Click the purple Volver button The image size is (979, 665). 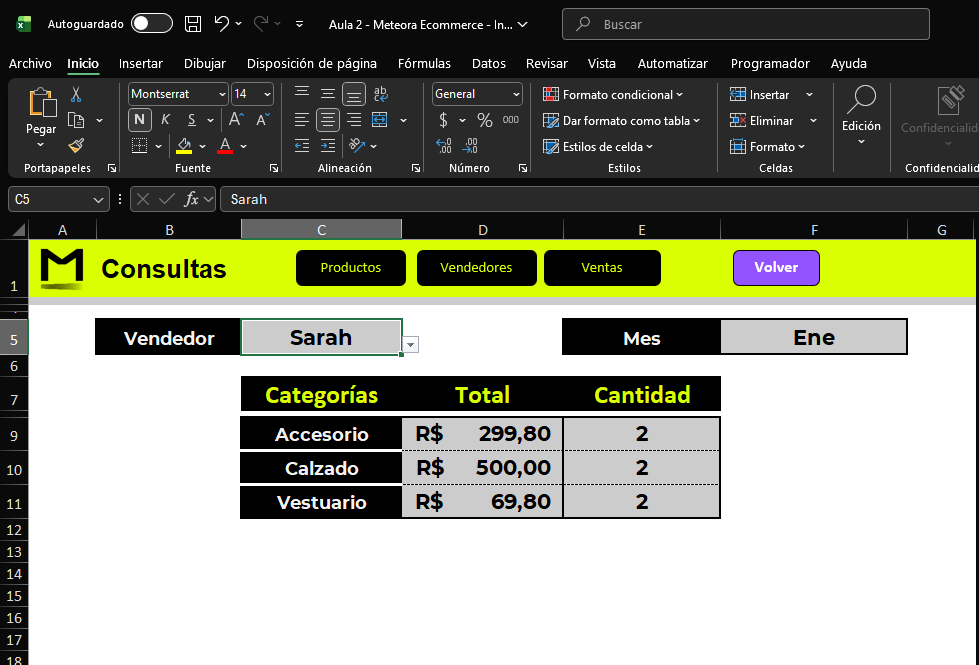coord(776,268)
